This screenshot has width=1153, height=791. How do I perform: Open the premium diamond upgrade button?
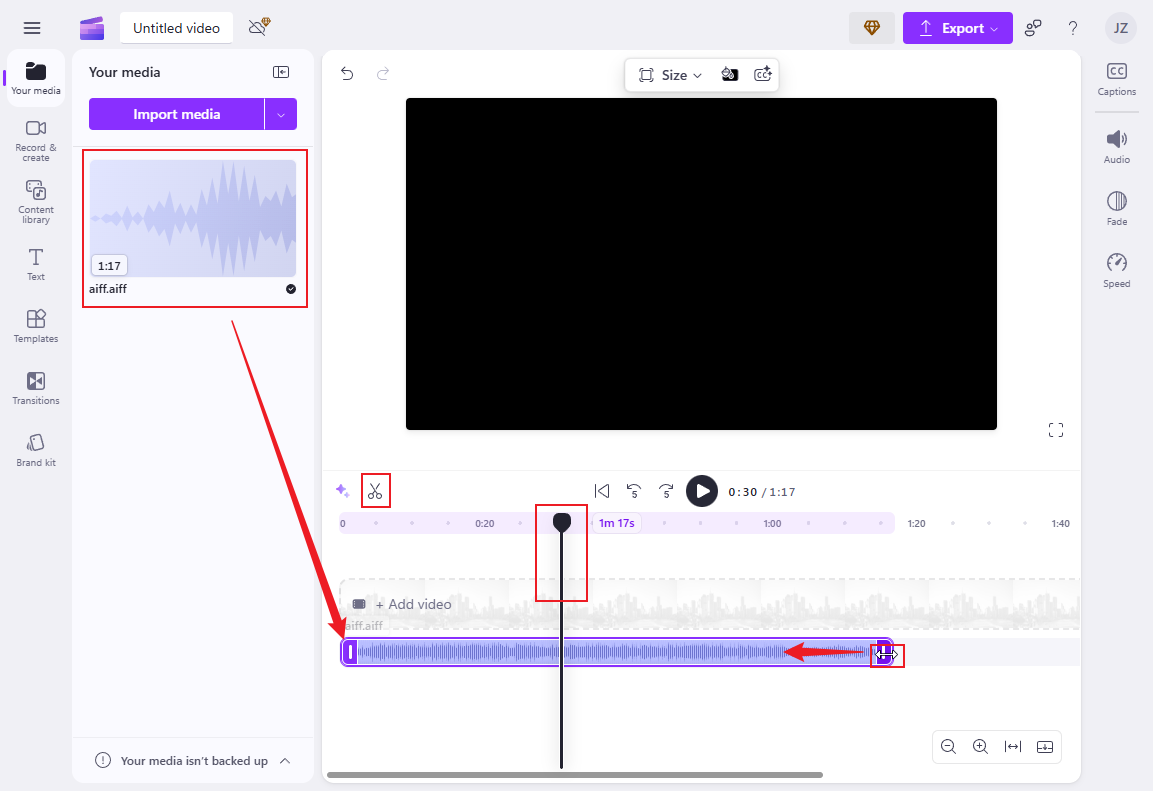(x=872, y=28)
